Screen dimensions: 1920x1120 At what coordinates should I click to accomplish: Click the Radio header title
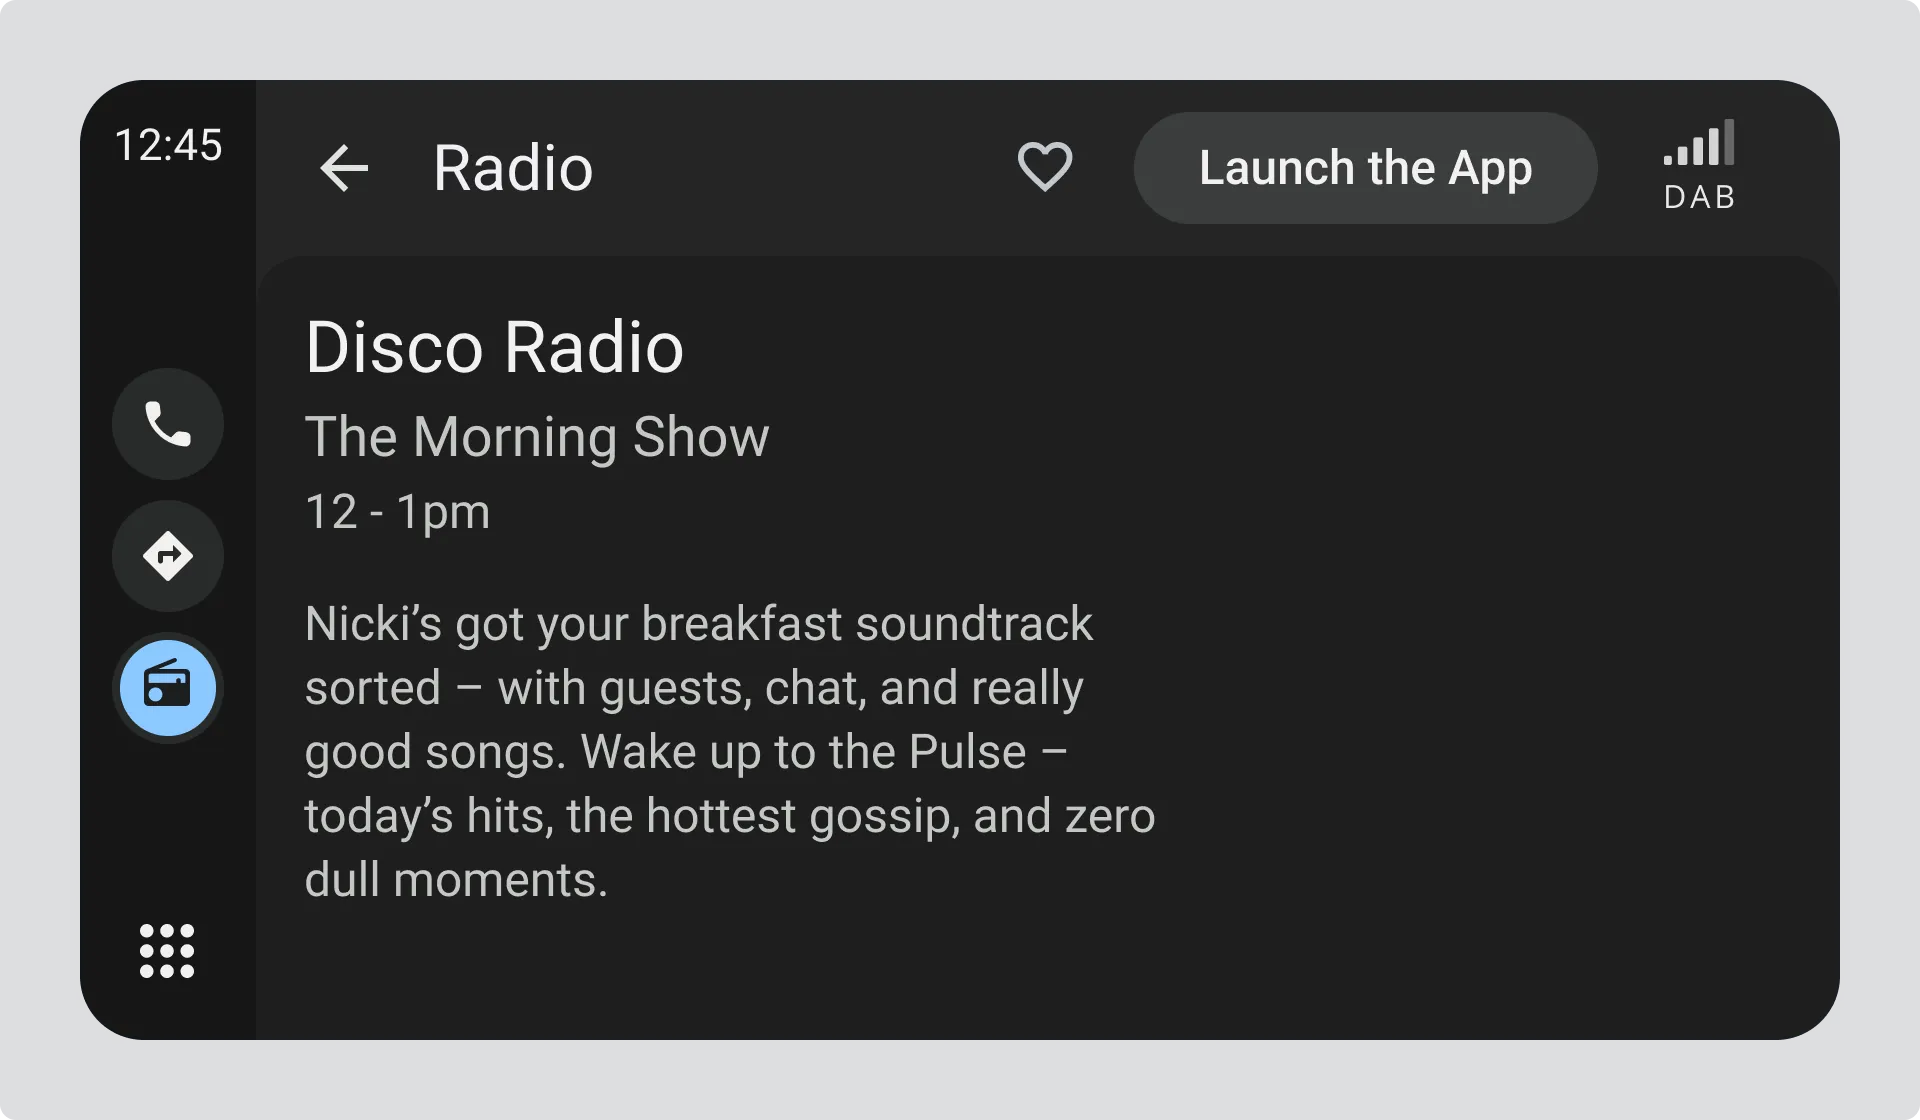513,168
